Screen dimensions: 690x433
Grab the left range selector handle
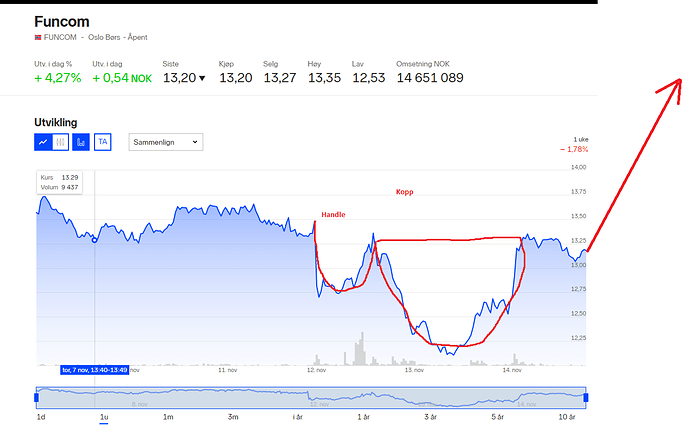[37, 398]
